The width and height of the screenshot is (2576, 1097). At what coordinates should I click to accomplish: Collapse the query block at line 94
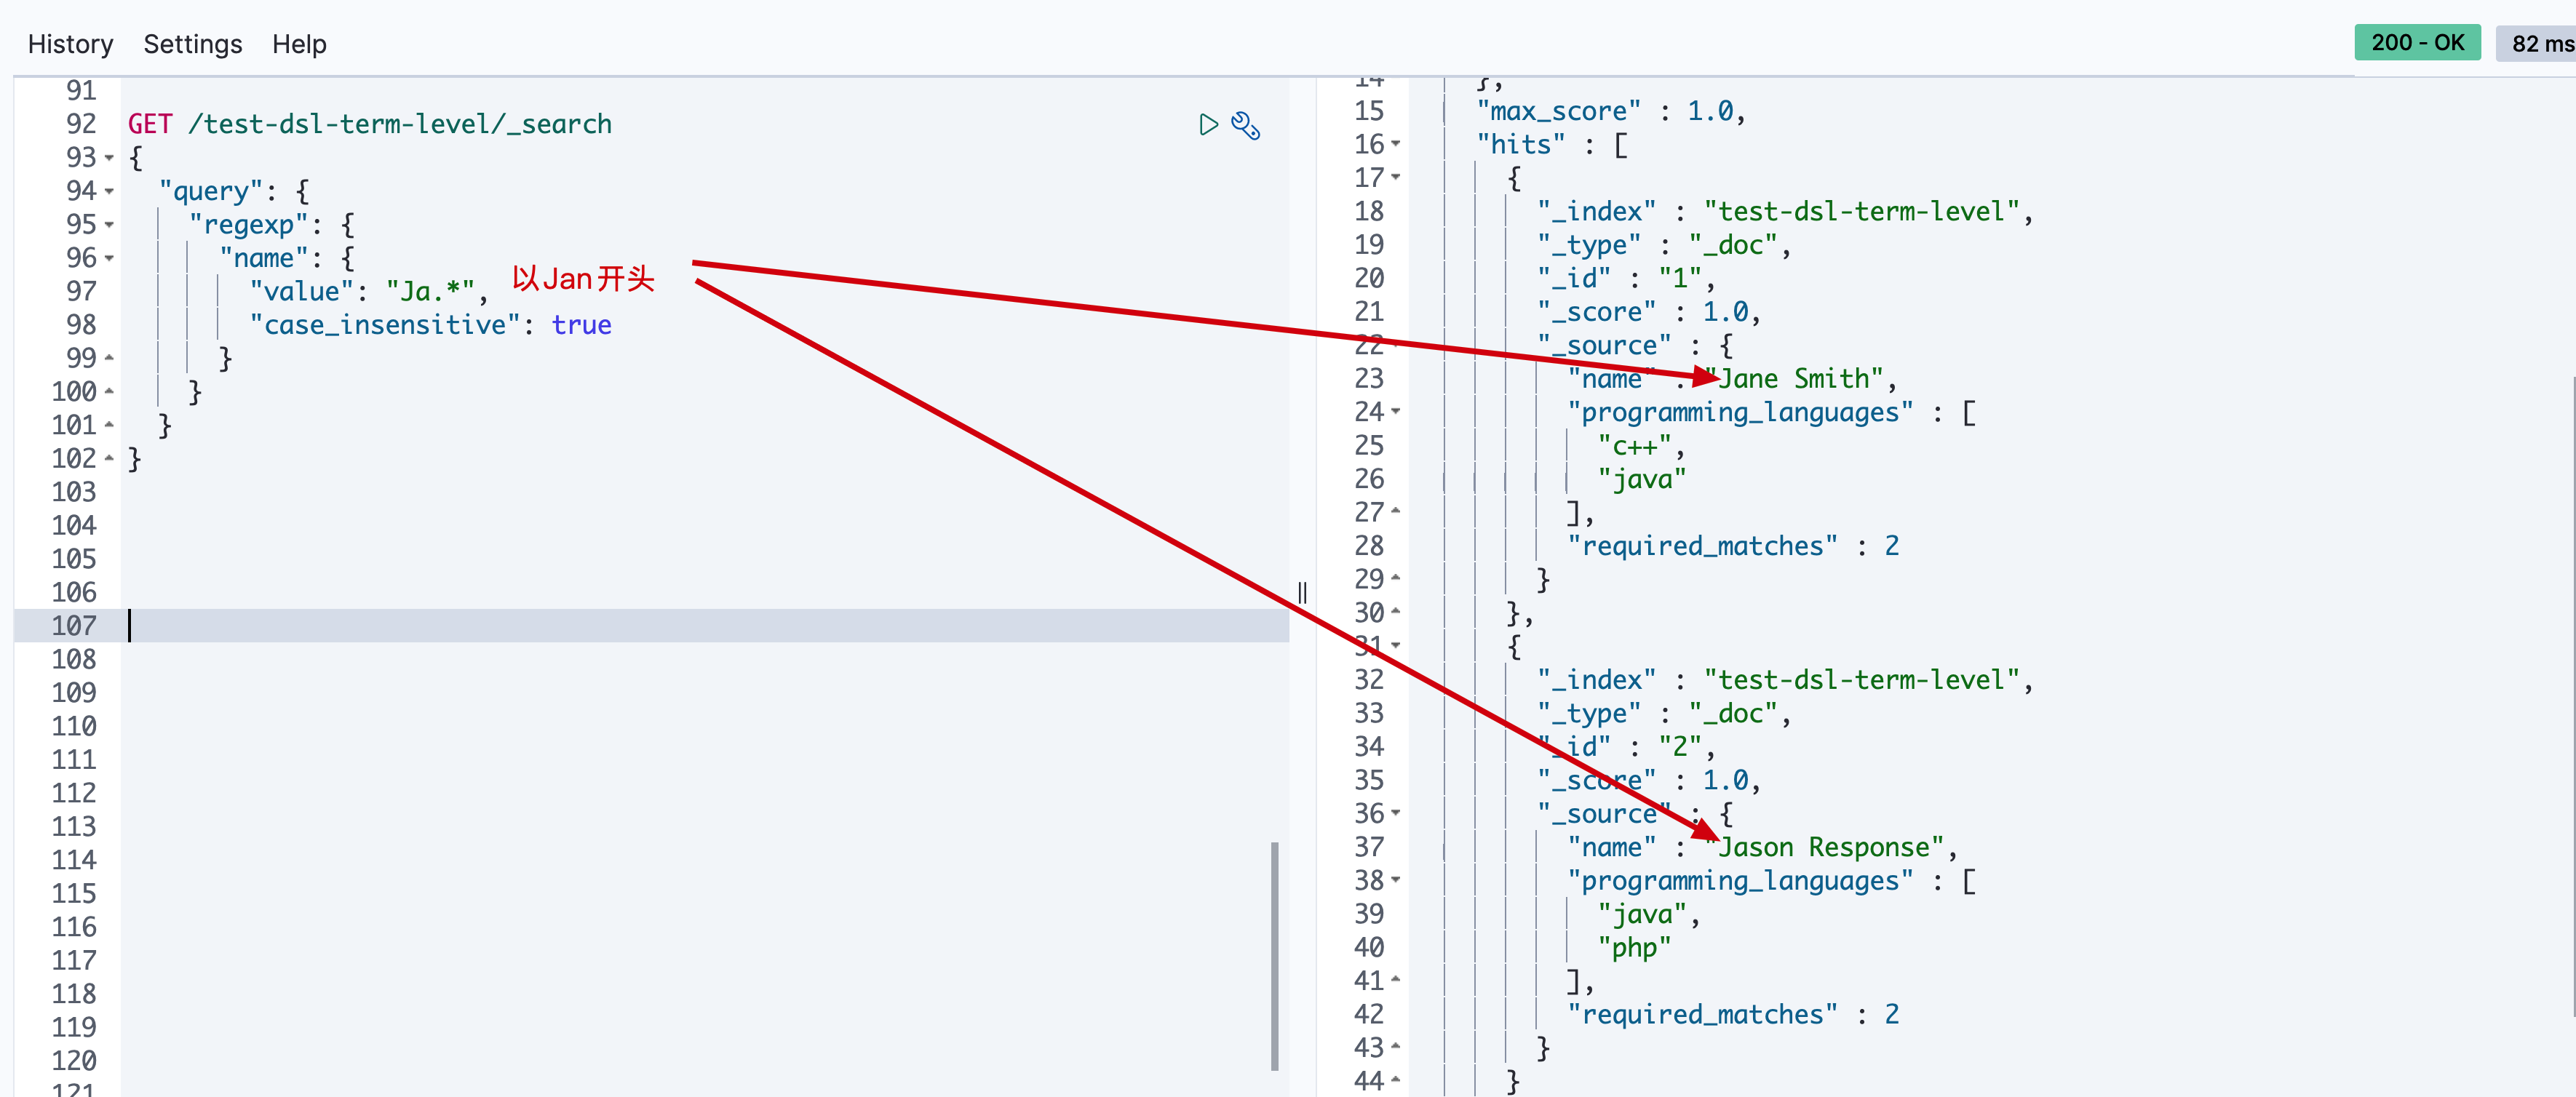[109, 191]
